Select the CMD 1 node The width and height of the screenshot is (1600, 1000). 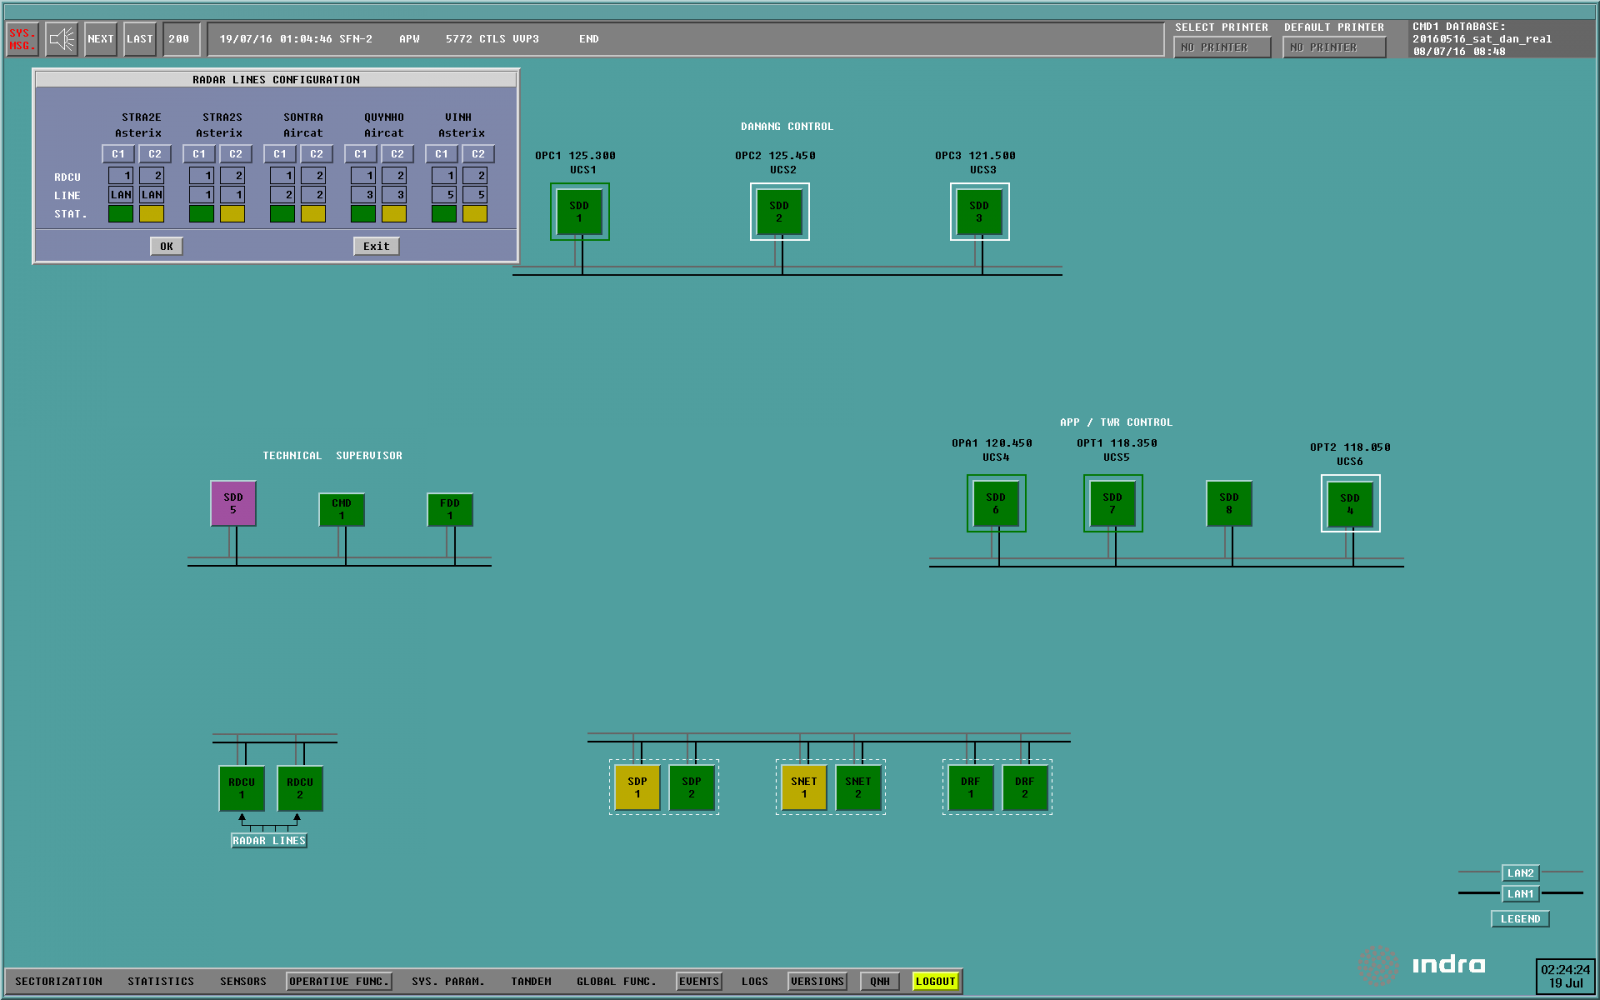pyautogui.click(x=341, y=509)
